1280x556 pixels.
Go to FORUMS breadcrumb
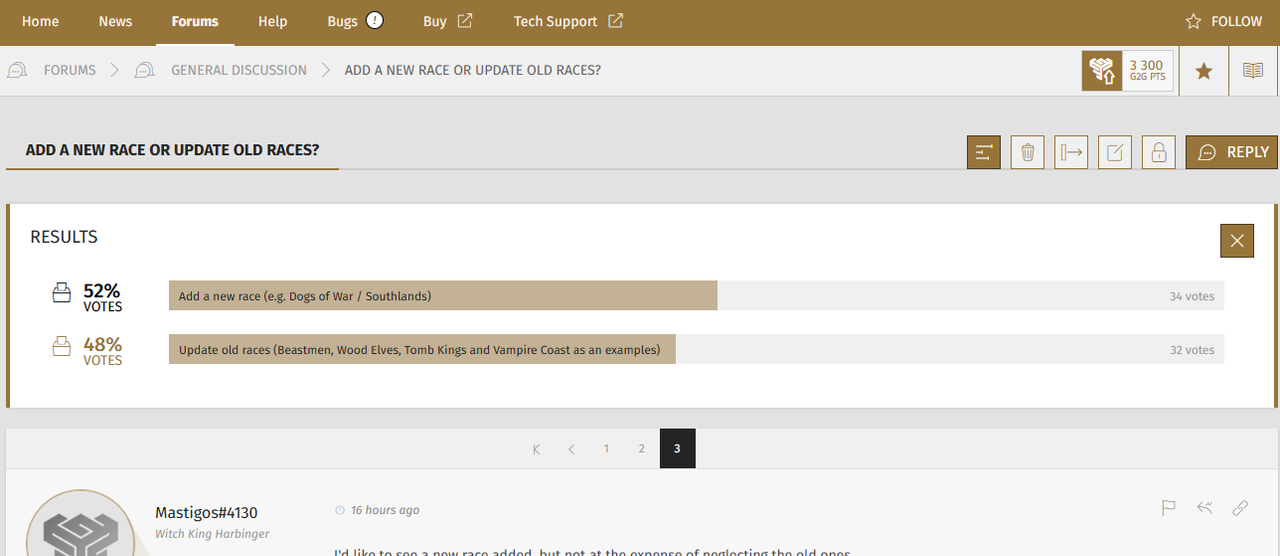[x=70, y=70]
